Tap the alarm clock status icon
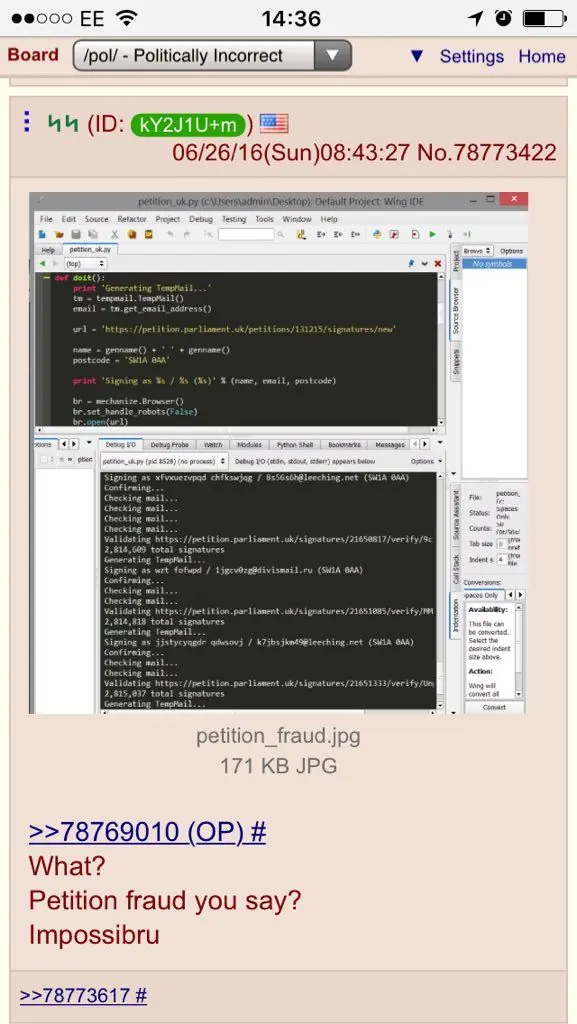Screen dimensions: 577x1024 (x=503, y=18)
